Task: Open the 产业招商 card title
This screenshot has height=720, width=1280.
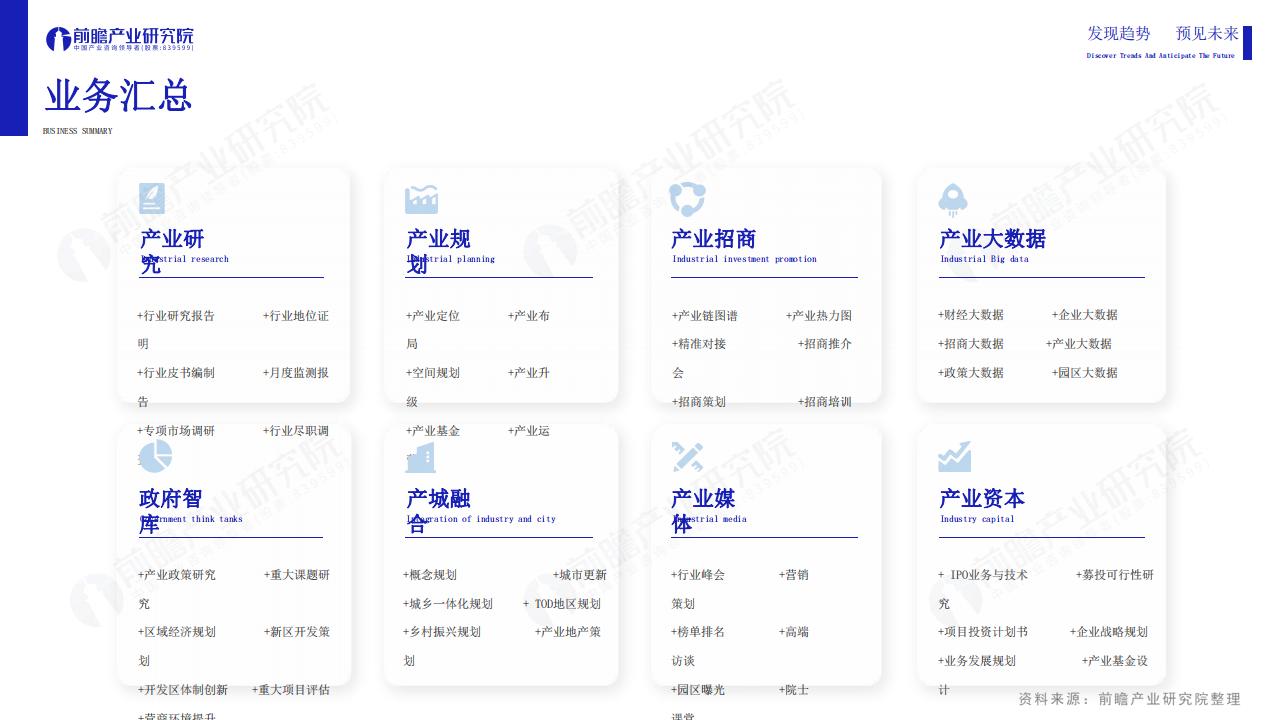Action: [713, 239]
